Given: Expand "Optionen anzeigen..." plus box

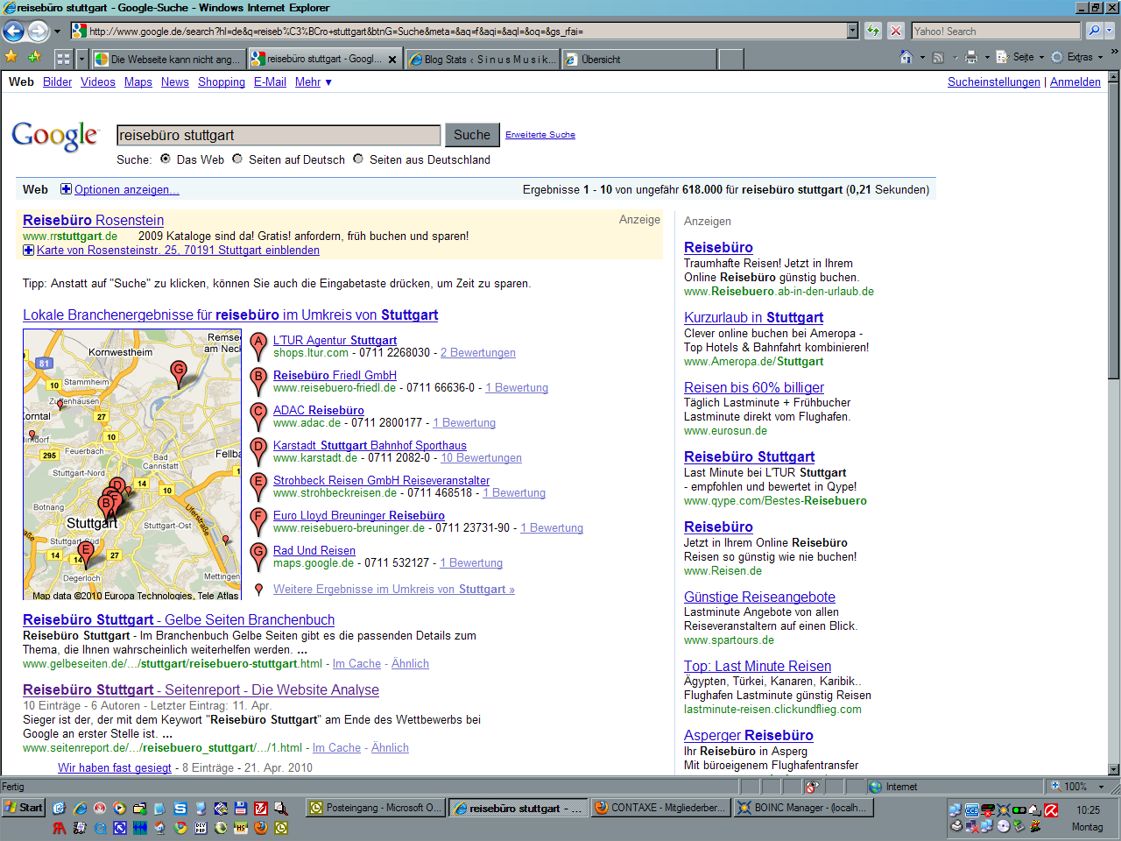Looking at the screenshot, I should 66,189.
